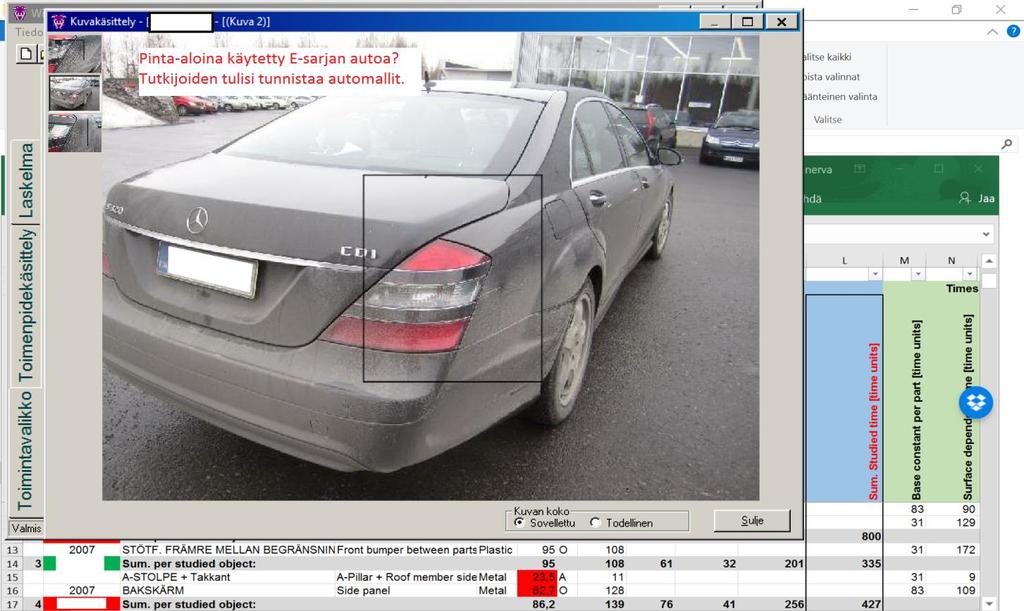Close the Kuvakäsittely window
Image resolution: width=1024 pixels, height=611 pixels.
coord(781,22)
